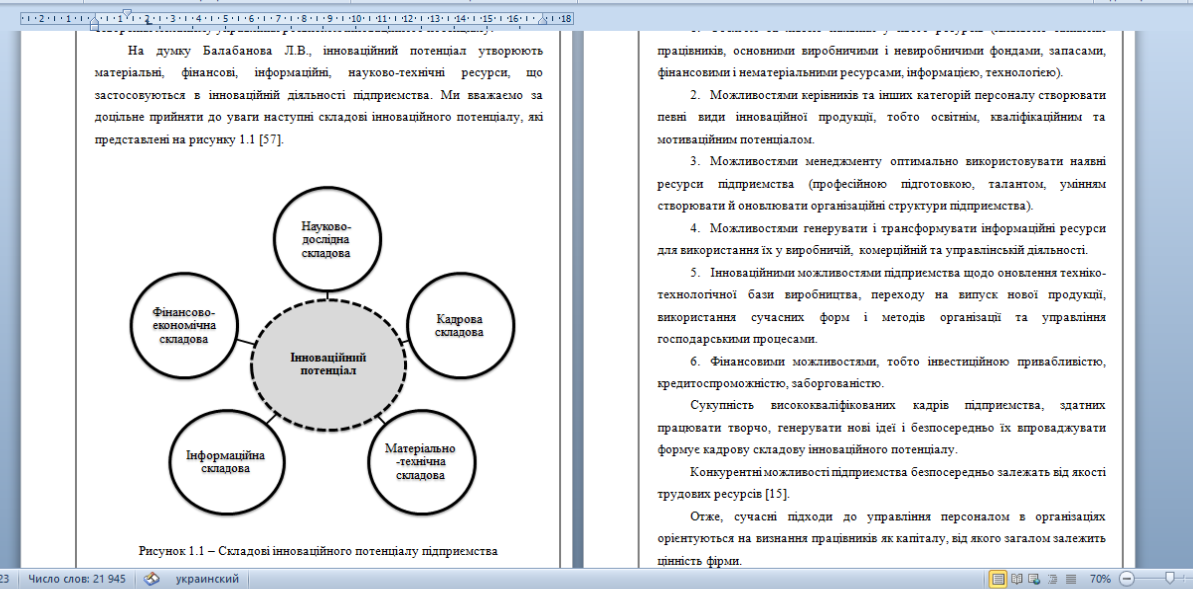Select the first line indent marker on ruler
This screenshot has height=589, width=1193.
click(128, 13)
